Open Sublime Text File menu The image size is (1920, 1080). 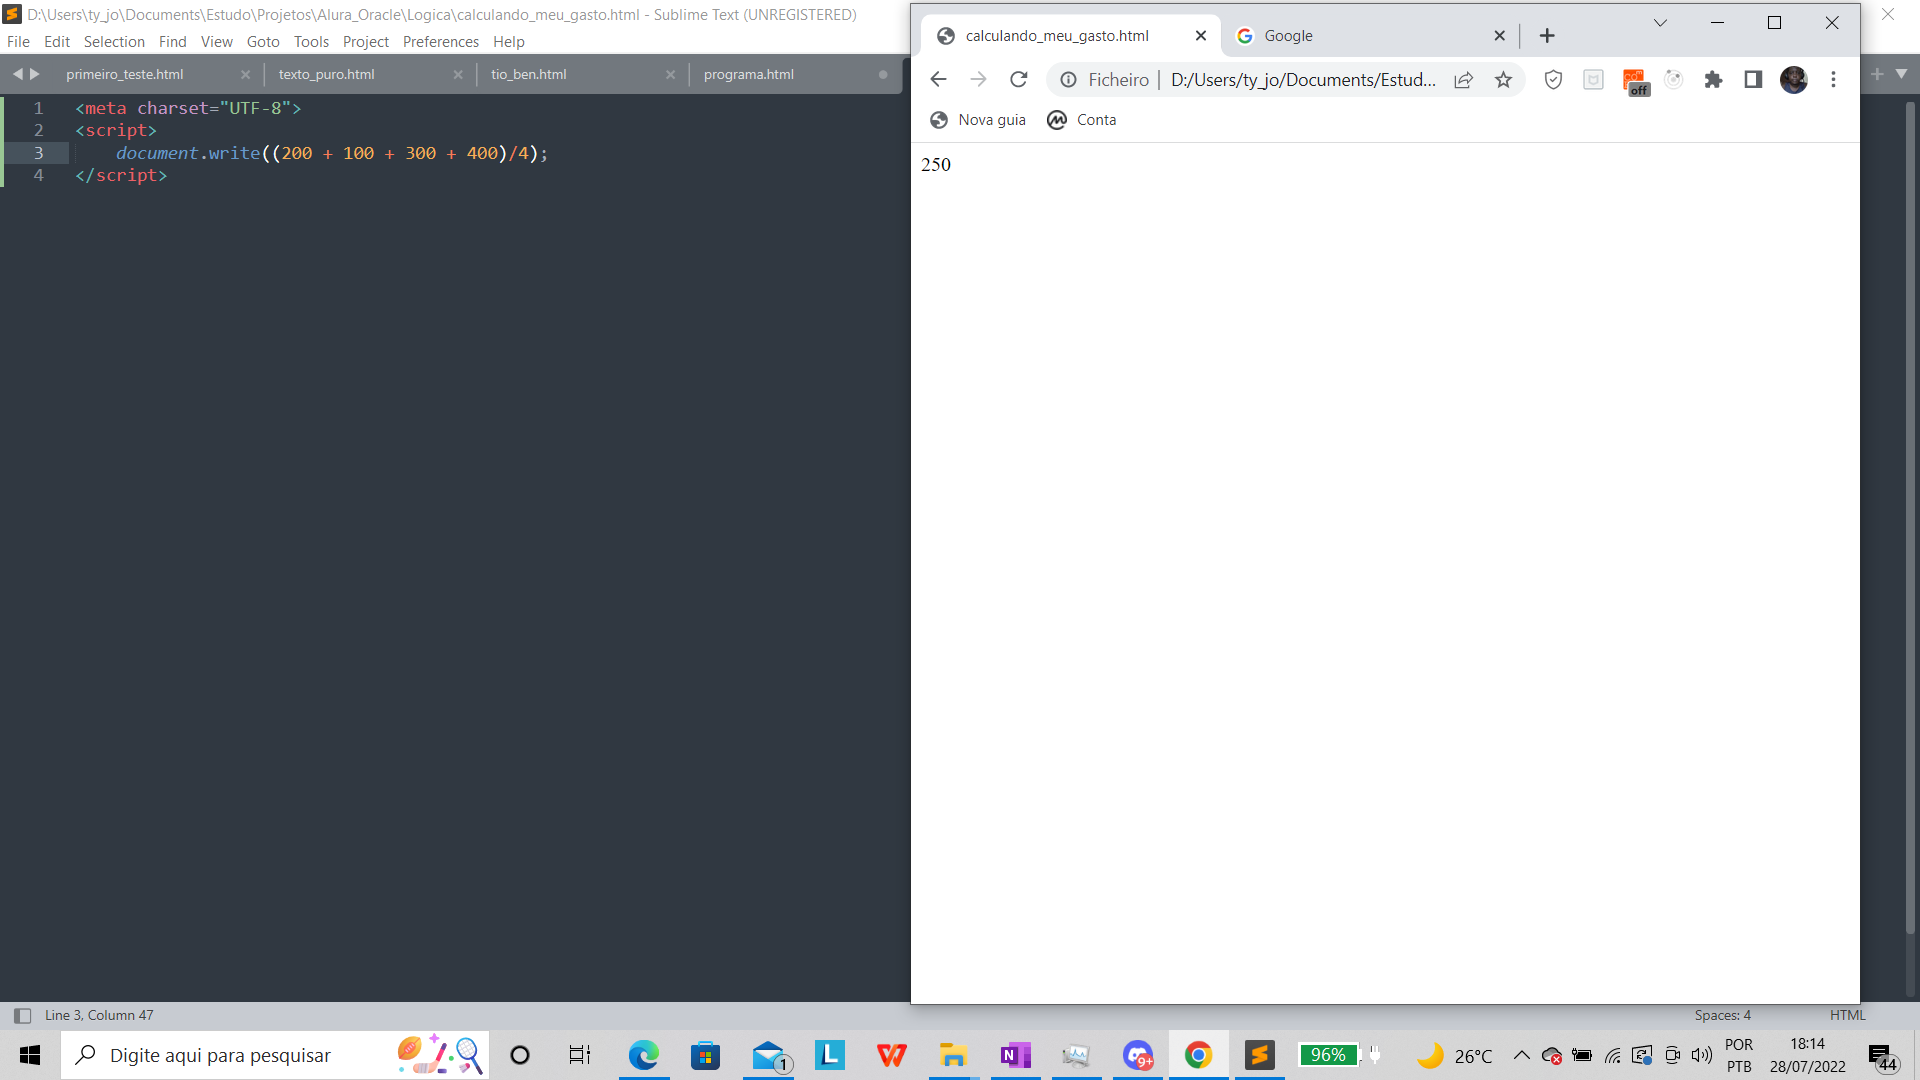pyautogui.click(x=18, y=42)
